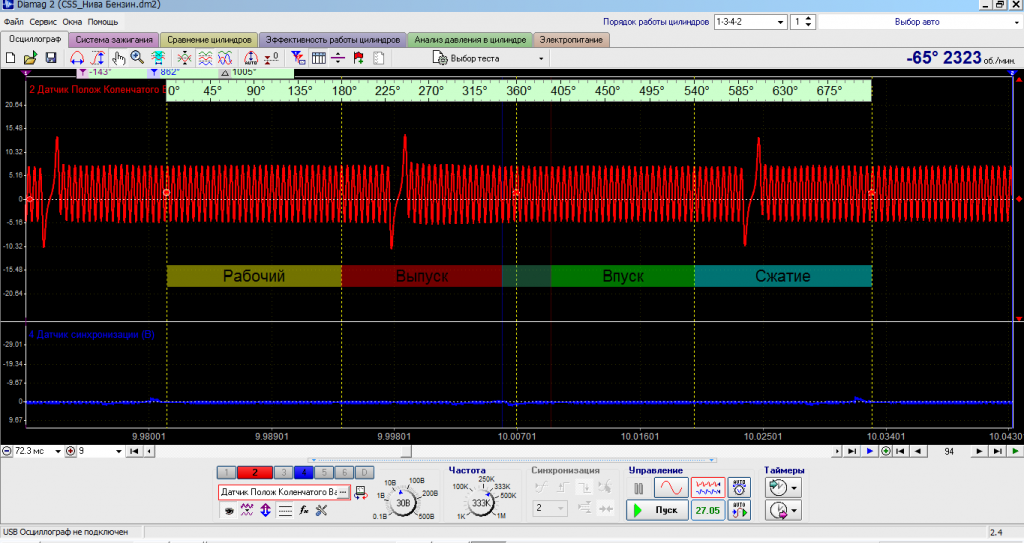
Task: Open first timer dropdown arrow
Action: 794,487
